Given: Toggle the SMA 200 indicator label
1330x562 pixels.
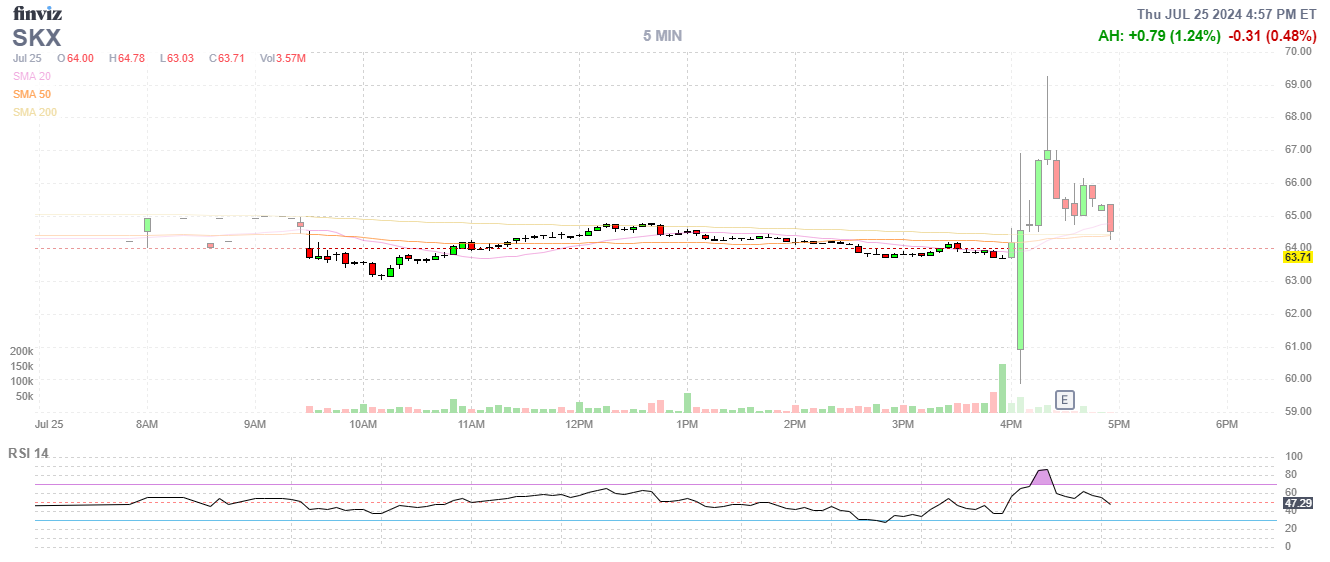Looking at the screenshot, I should tap(34, 112).
